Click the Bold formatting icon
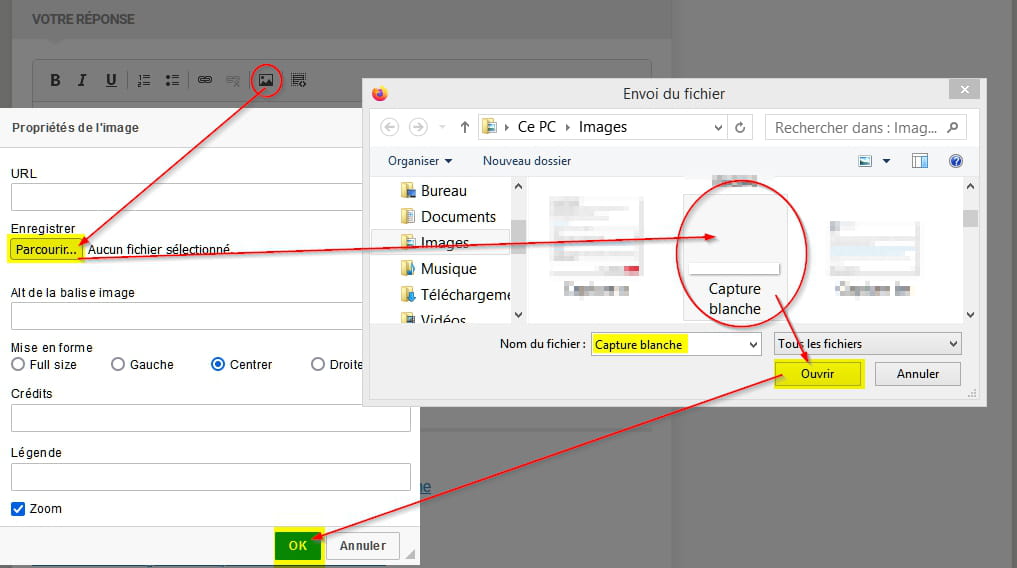 point(55,80)
